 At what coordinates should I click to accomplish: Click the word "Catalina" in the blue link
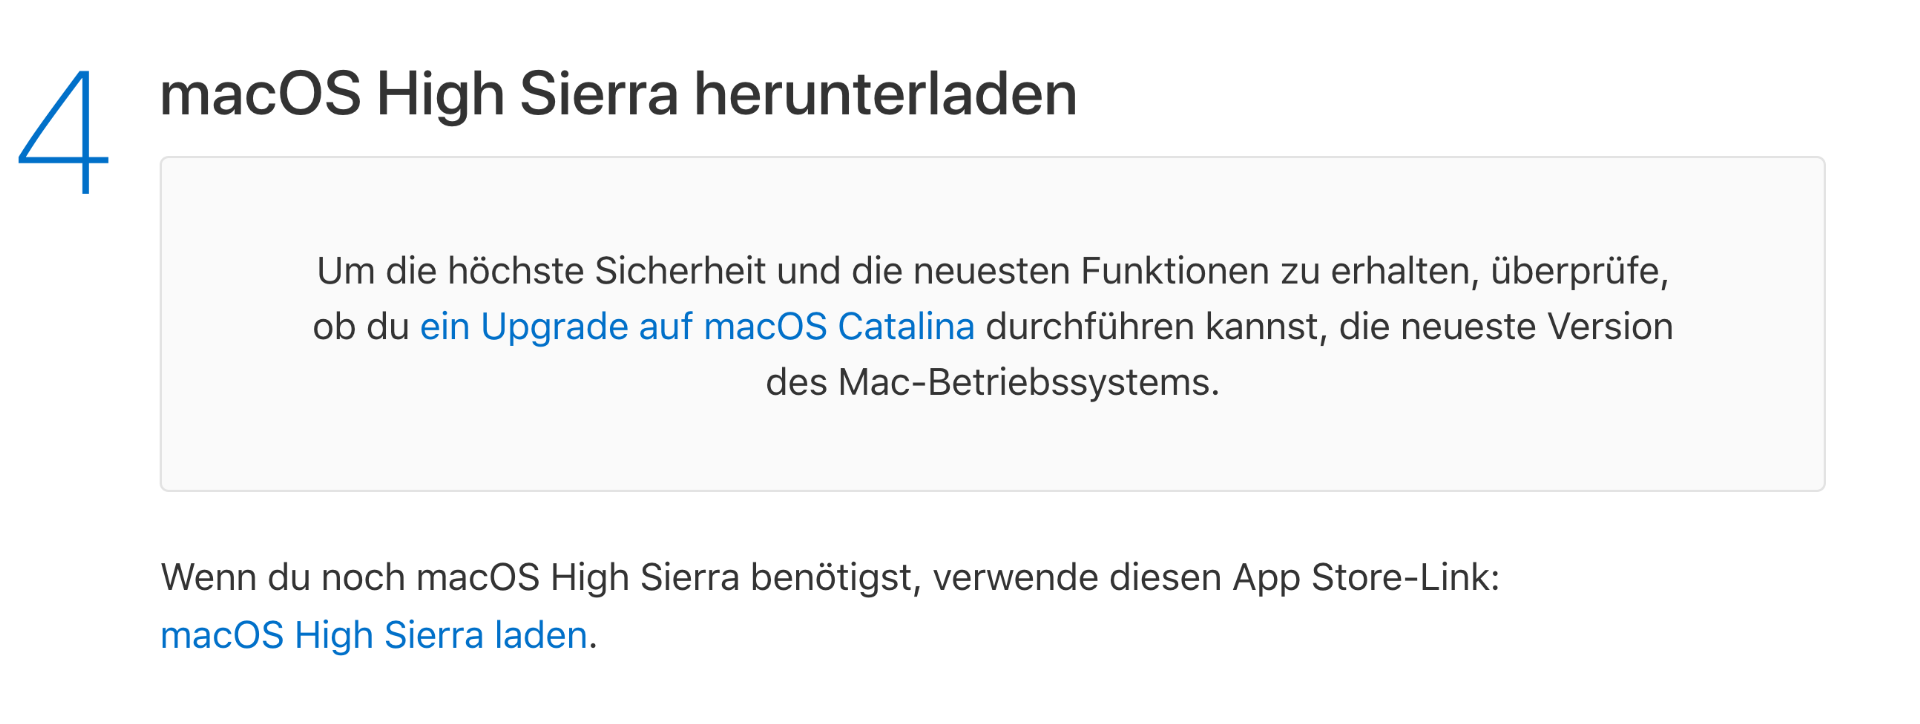pos(905,327)
